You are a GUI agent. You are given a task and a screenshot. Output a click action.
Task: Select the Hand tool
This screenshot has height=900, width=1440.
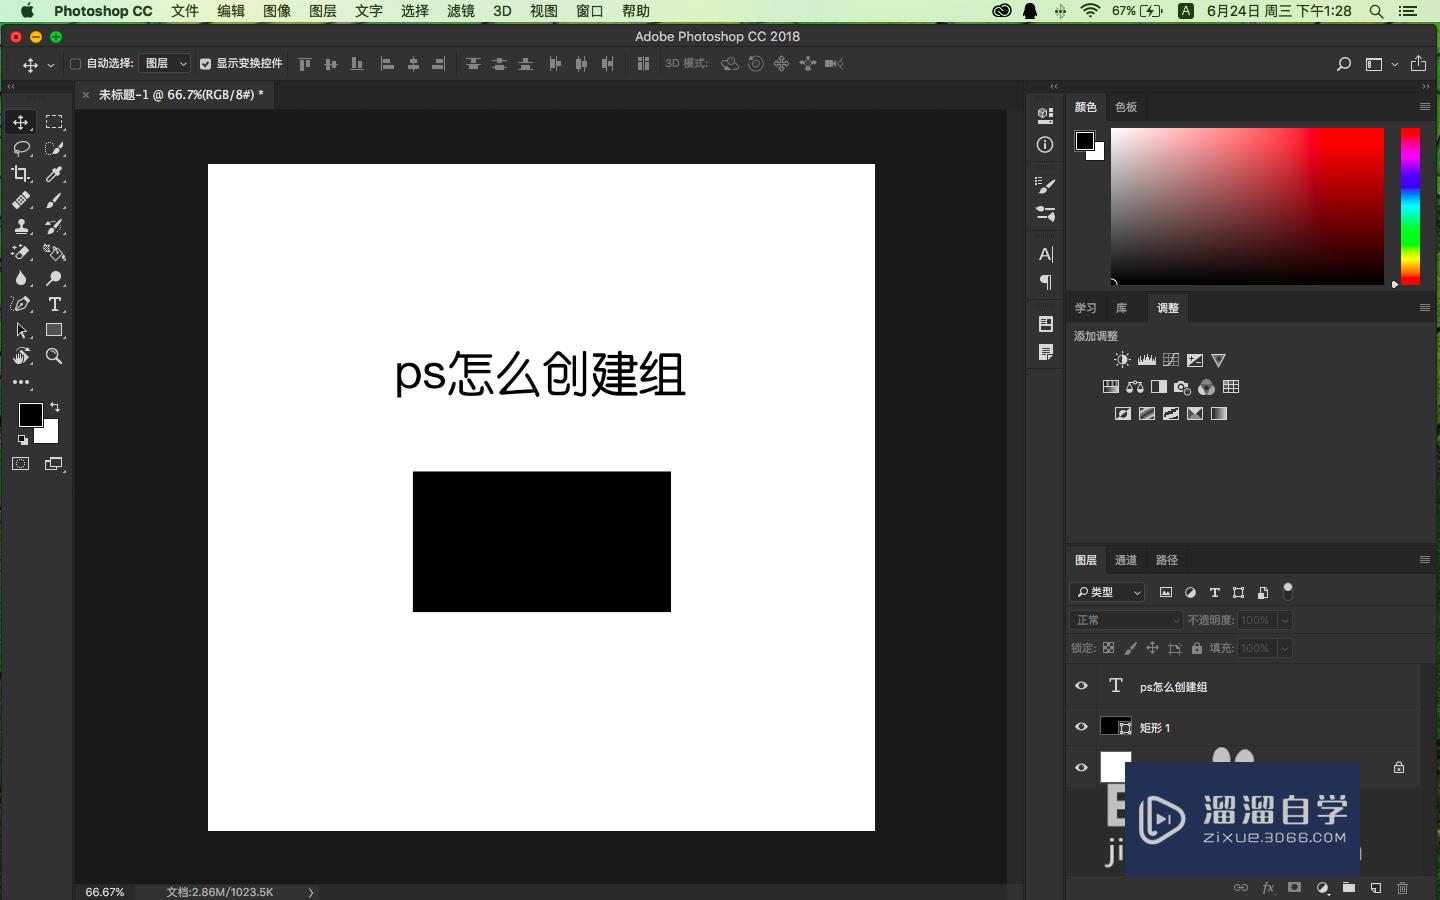(x=21, y=356)
